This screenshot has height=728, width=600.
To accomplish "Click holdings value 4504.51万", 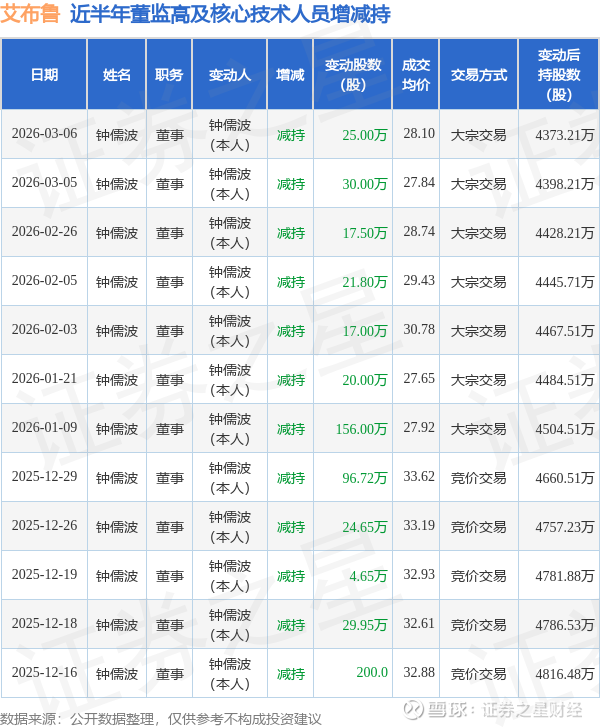I will (564, 429).
